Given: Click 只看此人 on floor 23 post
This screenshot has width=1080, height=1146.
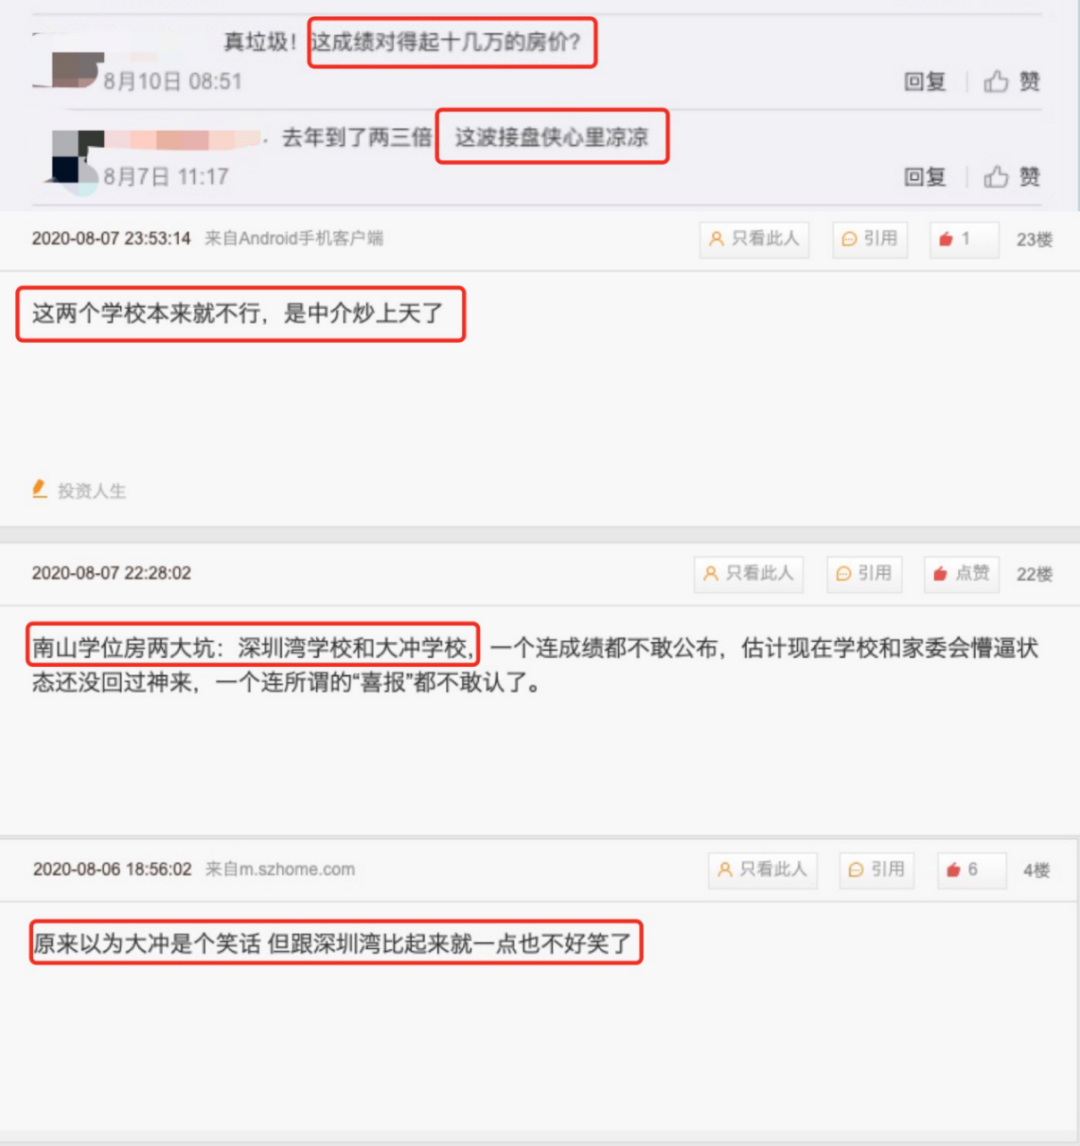Looking at the screenshot, I should tap(754, 240).
